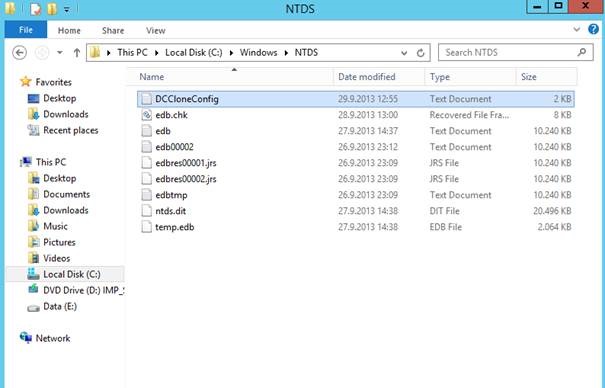Click the edb.chk file icon
Viewport: 605px width, 388px height.
147,115
